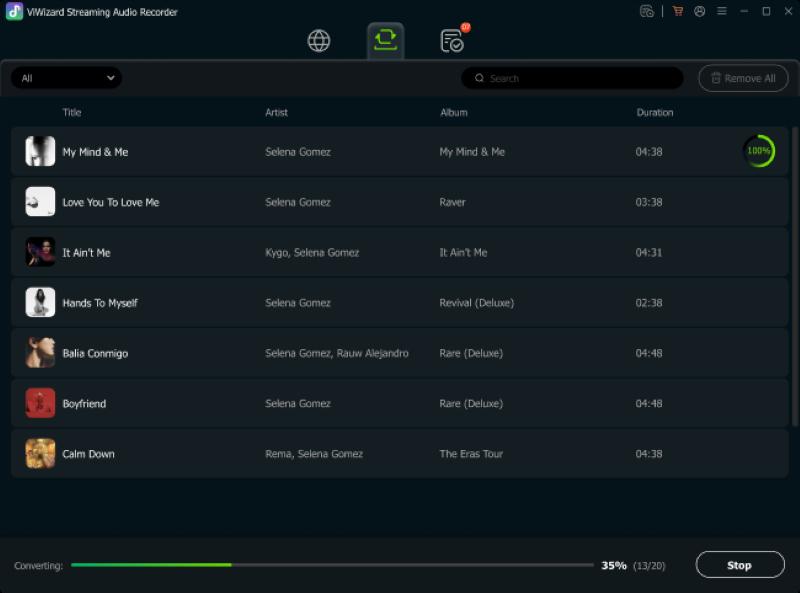Click the Artist column header
This screenshot has height=593, width=800.
tap(276, 112)
